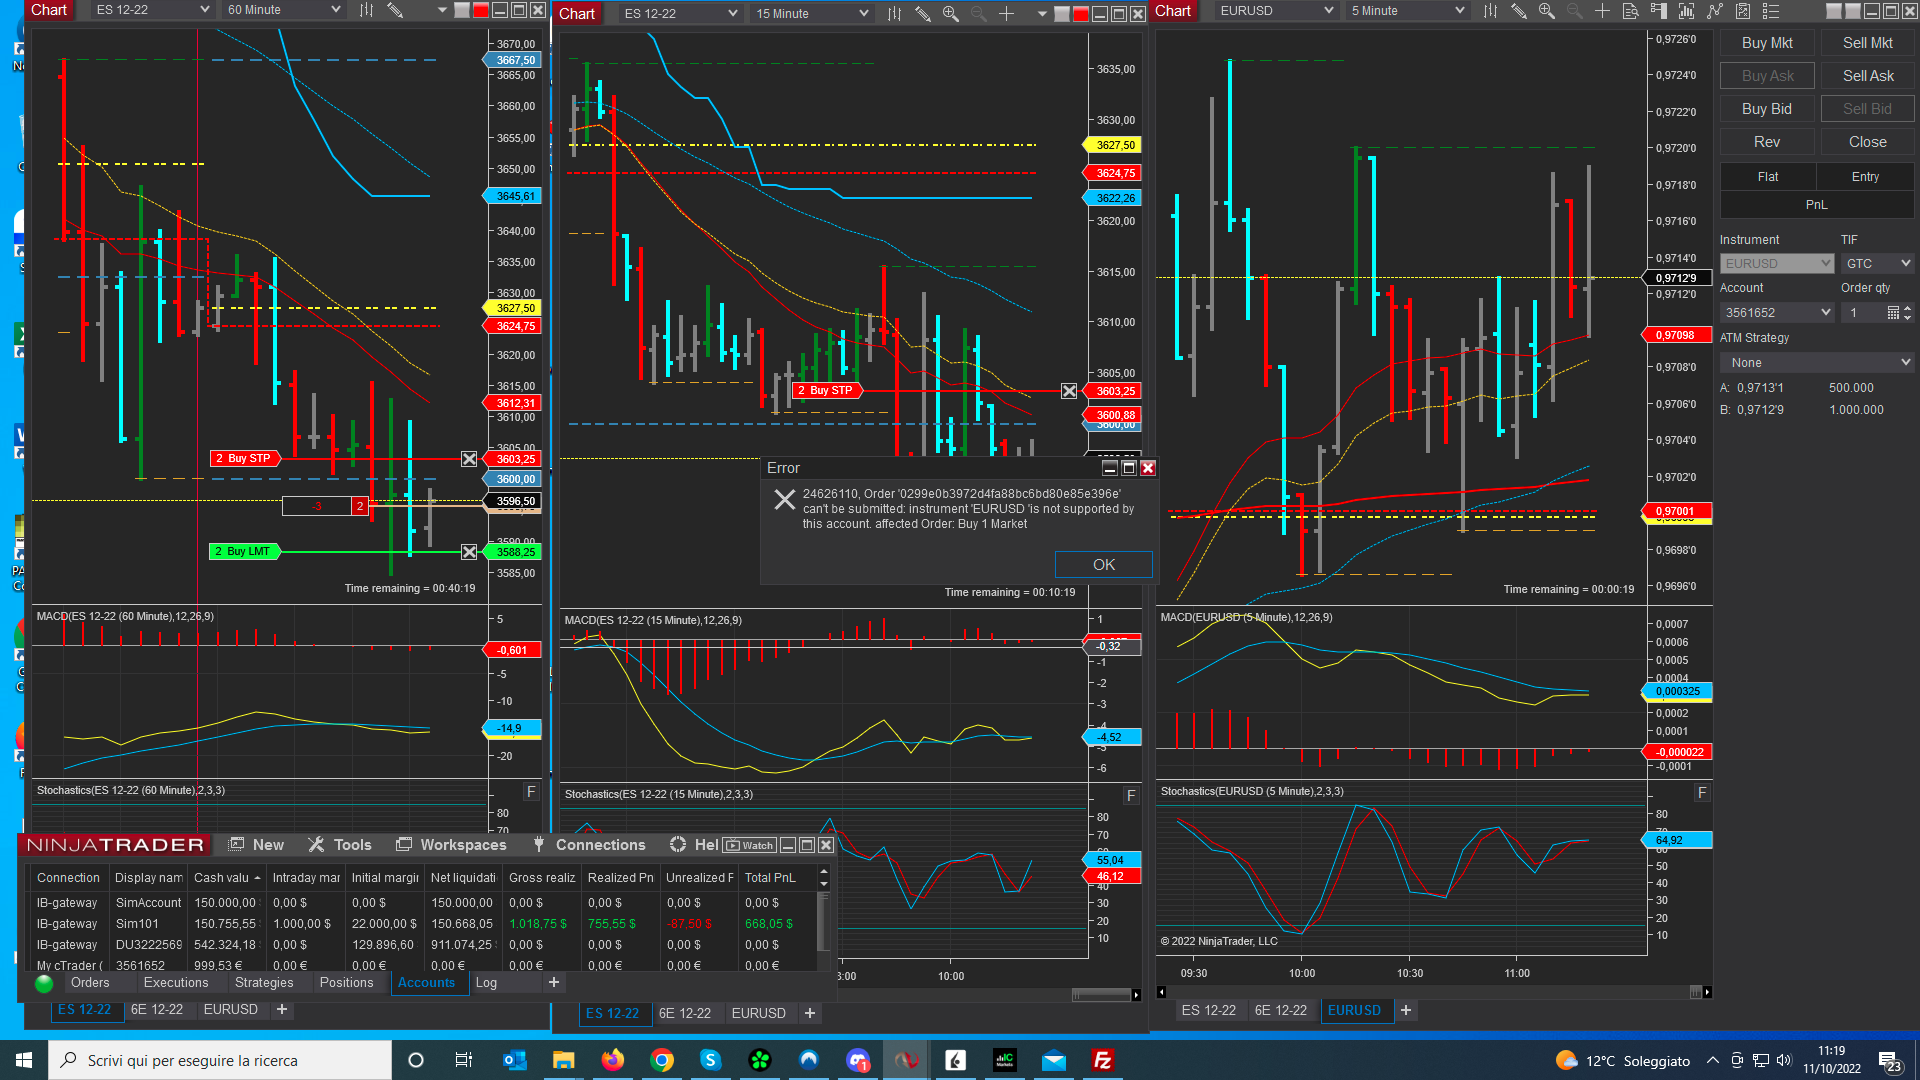Cancel the Buy LMT order on 60 Minute chart
This screenshot has height=1080, width=1920.
coord(469,552)
